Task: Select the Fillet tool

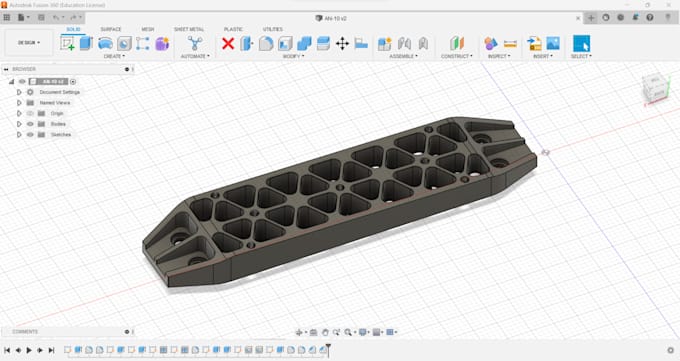Action: (x=266, y=43)
